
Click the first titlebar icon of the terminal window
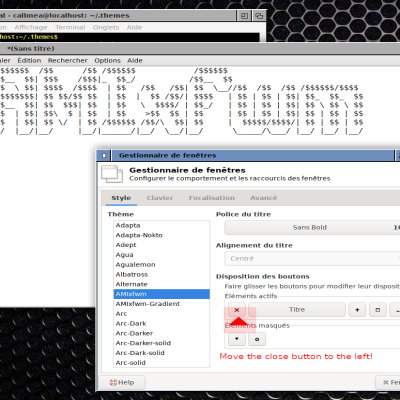[x=244, y=16]
